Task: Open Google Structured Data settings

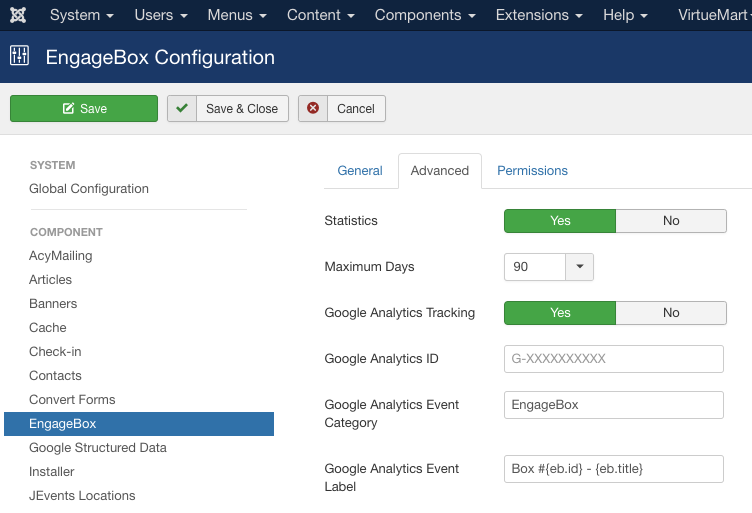Action: tap(98, 448)
